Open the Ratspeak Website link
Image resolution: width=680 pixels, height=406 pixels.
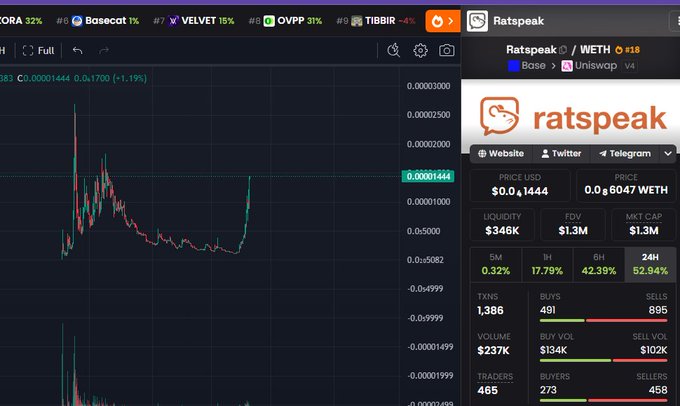501,154
